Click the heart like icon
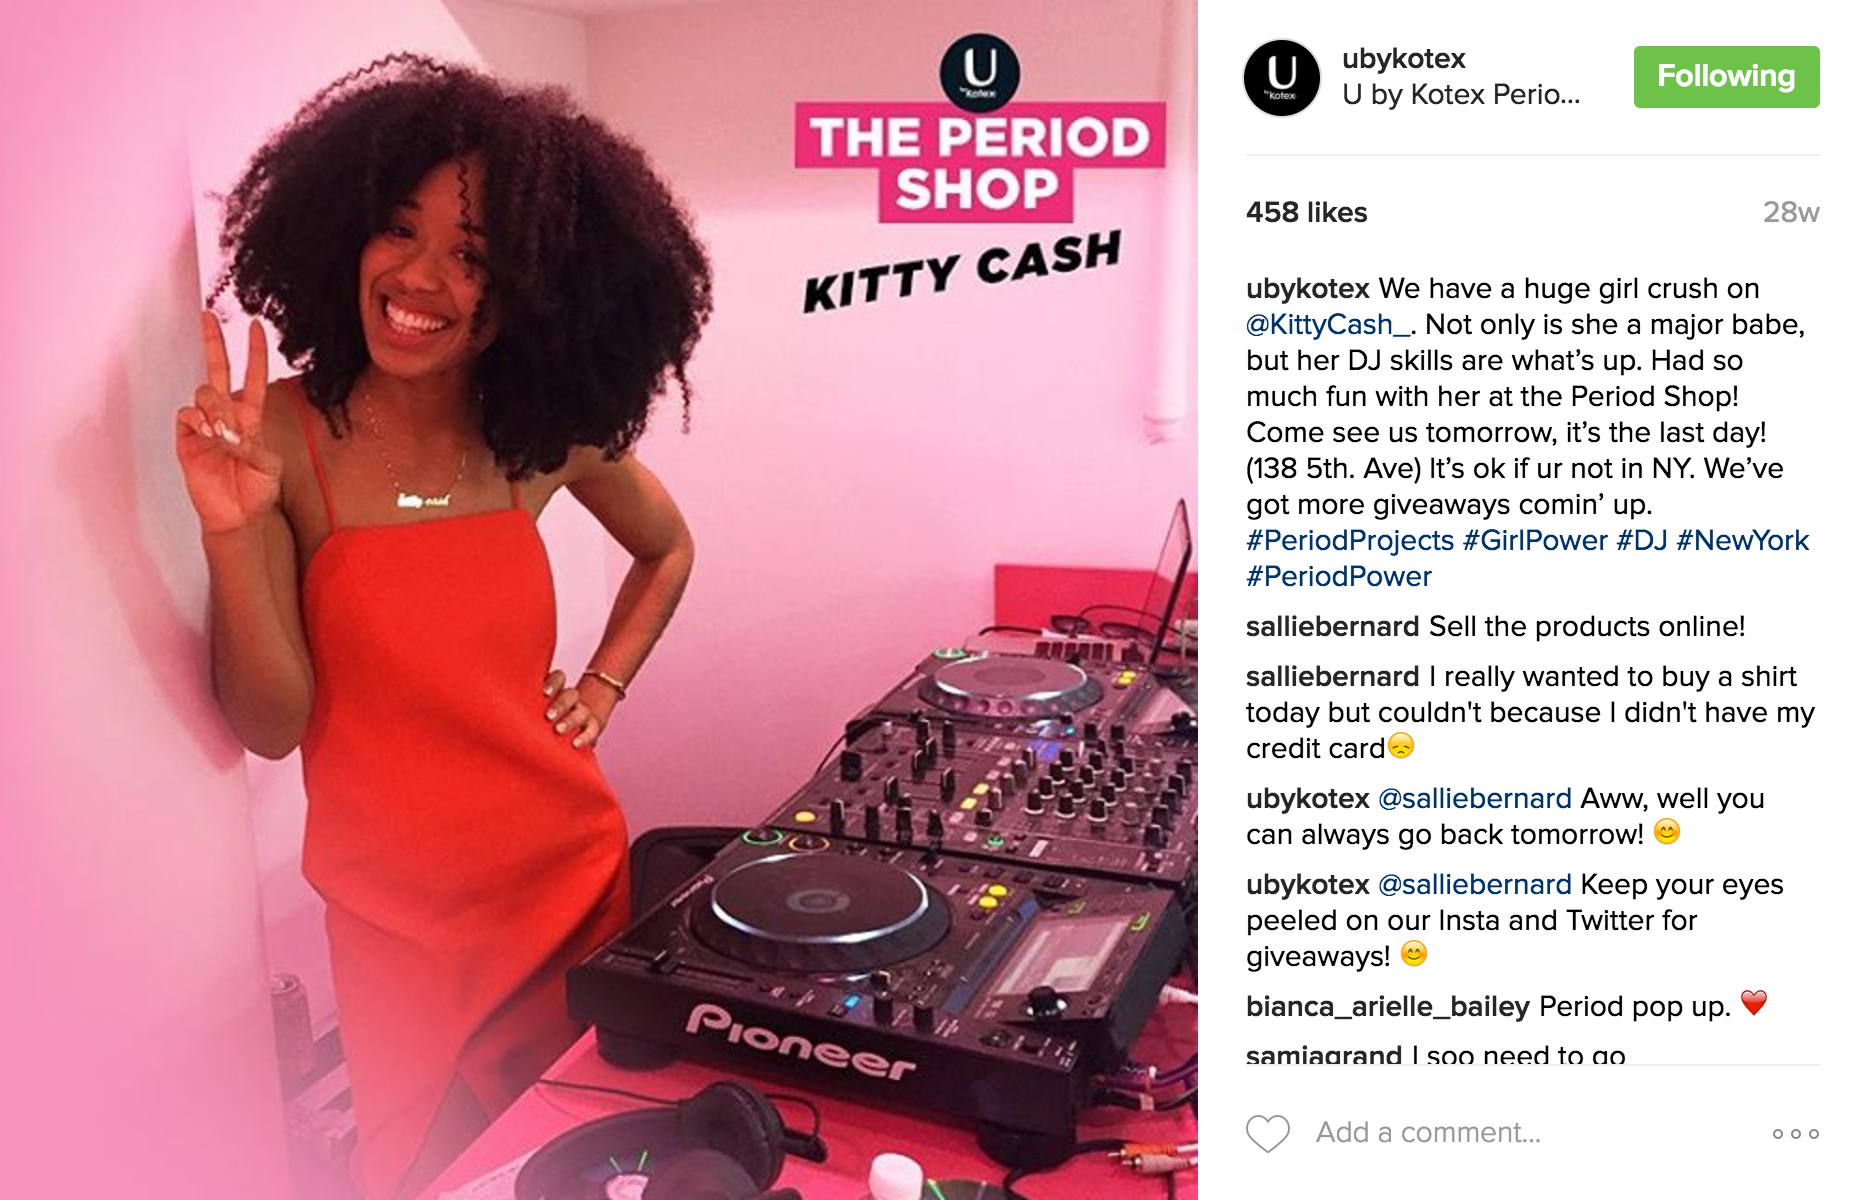Viewport: 1868px width, 1200px height. pos(1267,1133)
